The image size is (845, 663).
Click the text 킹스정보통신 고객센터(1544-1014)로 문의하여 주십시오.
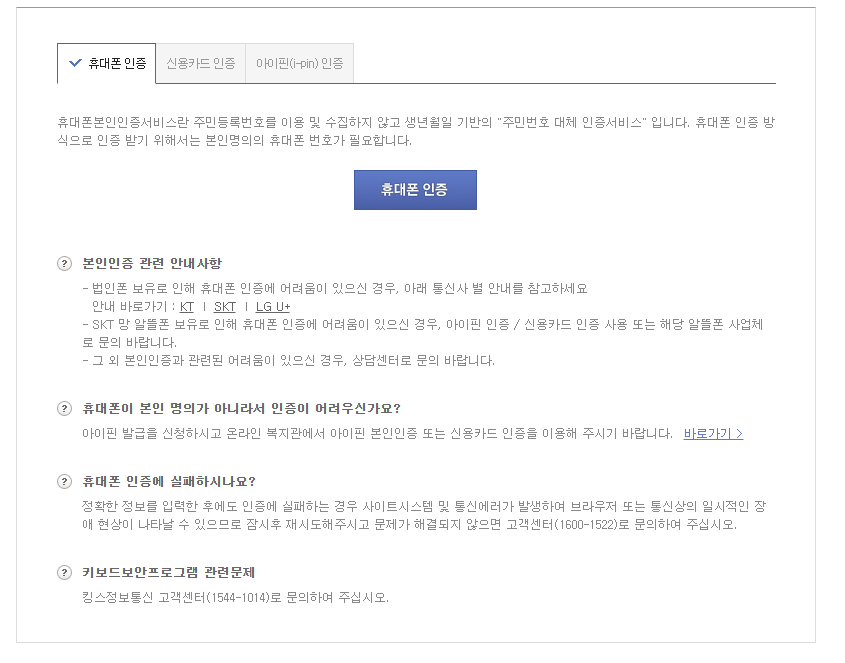coord(235,597)
